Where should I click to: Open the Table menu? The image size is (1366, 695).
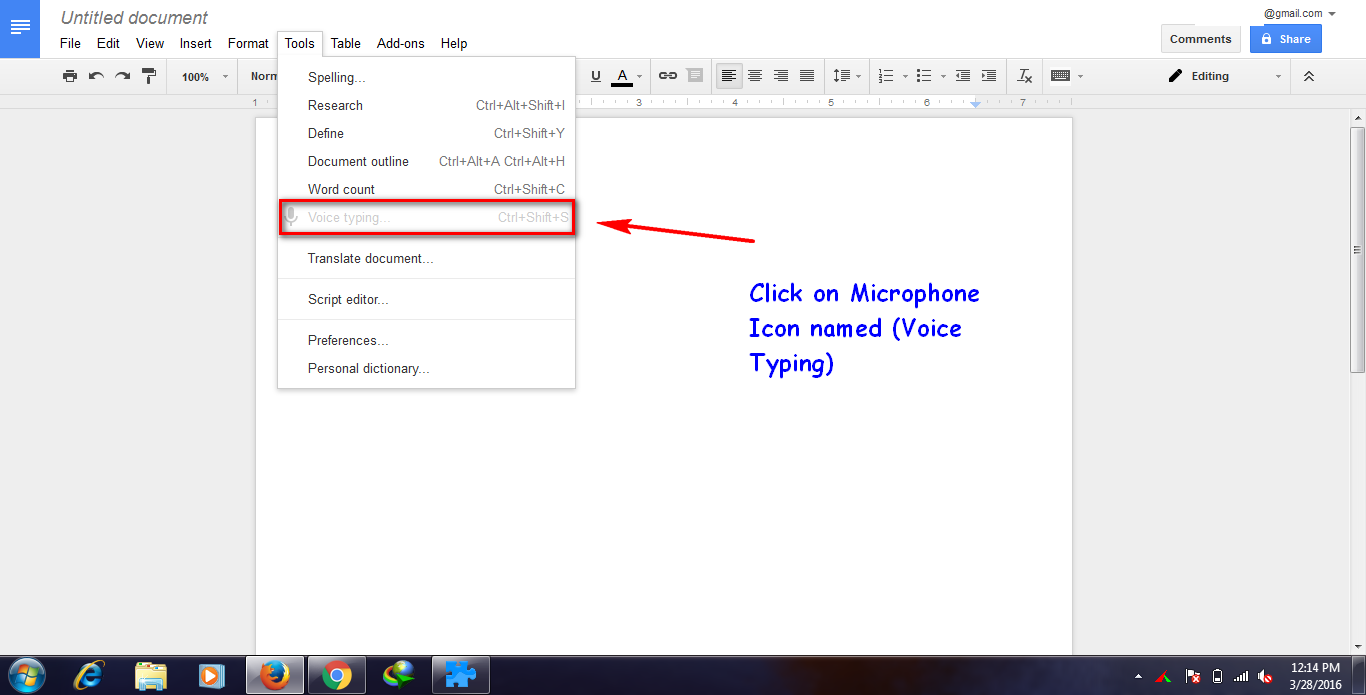coord(345,43)
